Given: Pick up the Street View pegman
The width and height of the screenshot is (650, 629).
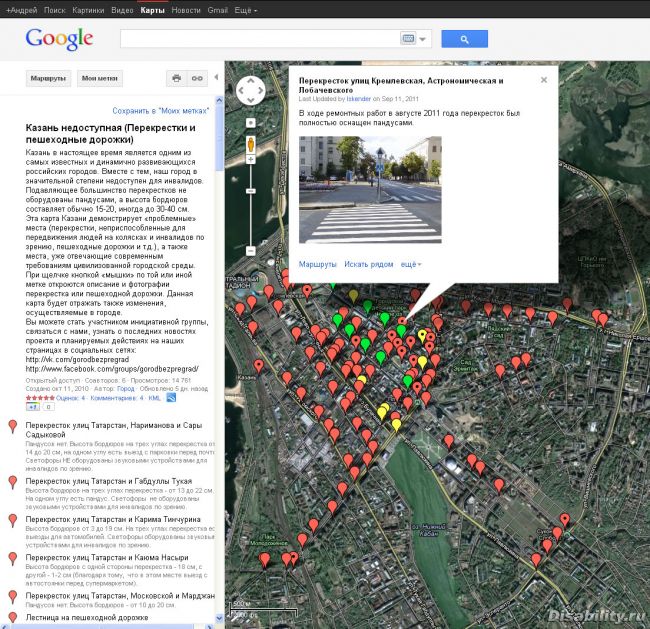Looking at the screenshot, I should coord(250,146).
